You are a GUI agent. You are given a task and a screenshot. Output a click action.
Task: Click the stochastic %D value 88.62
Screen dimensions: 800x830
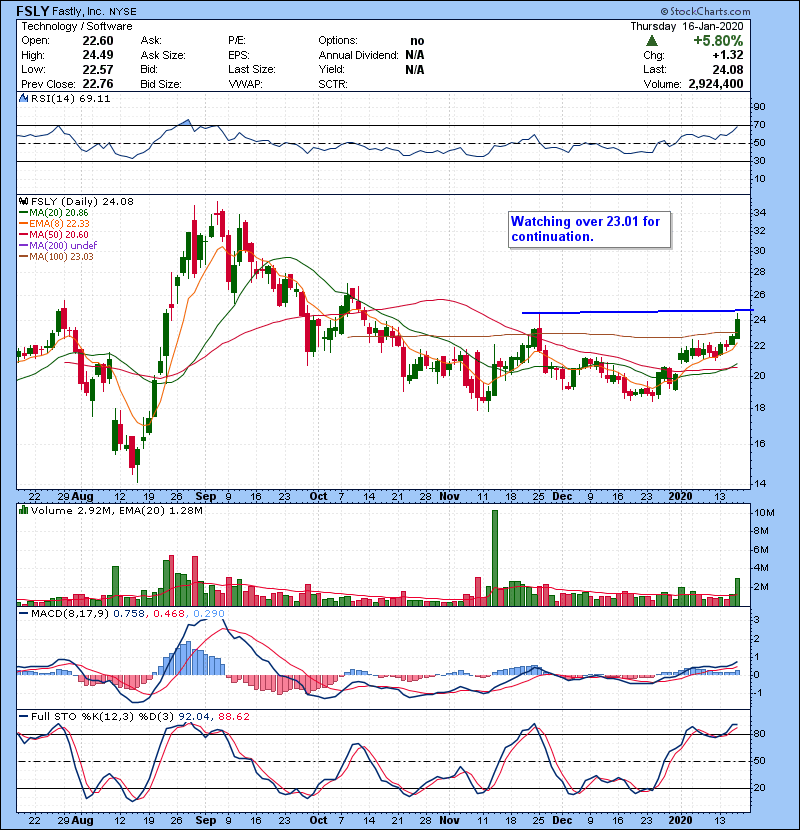[x=233, y=716]
